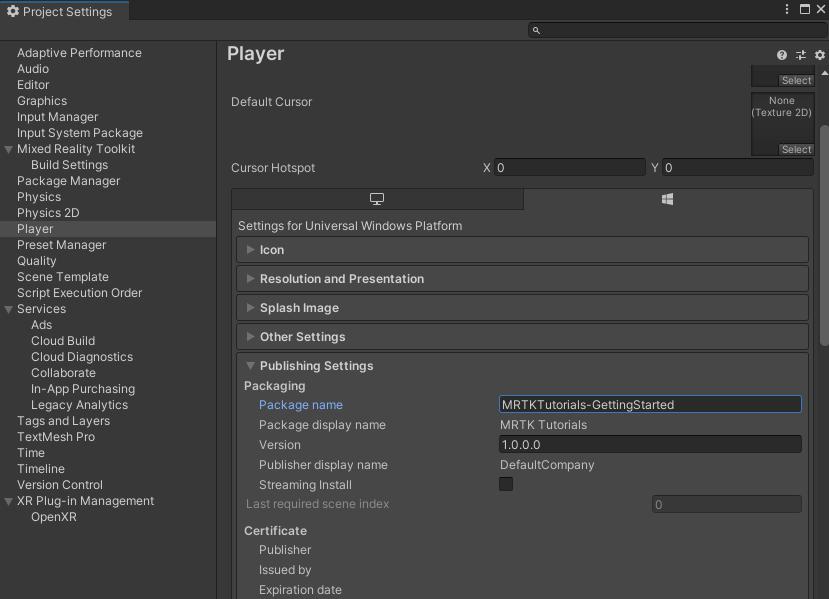Collapse the XR Plug-in Management node

[x=8, y=501]
